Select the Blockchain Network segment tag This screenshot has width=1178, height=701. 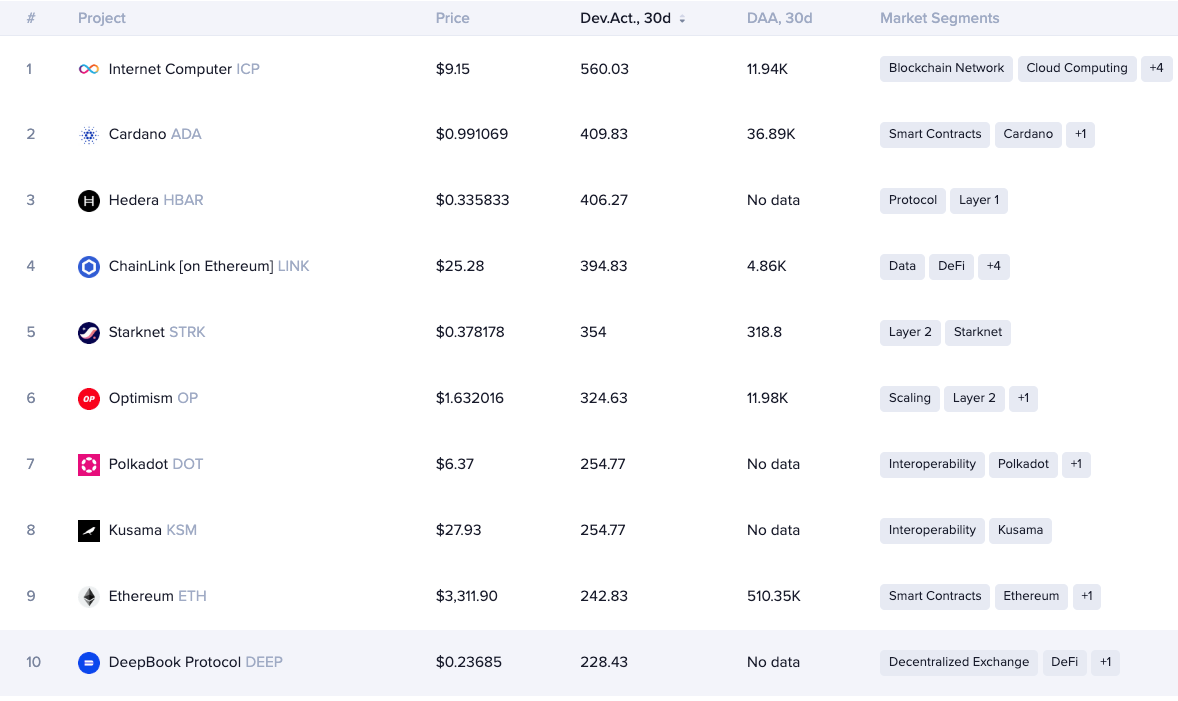click(946, 68)
